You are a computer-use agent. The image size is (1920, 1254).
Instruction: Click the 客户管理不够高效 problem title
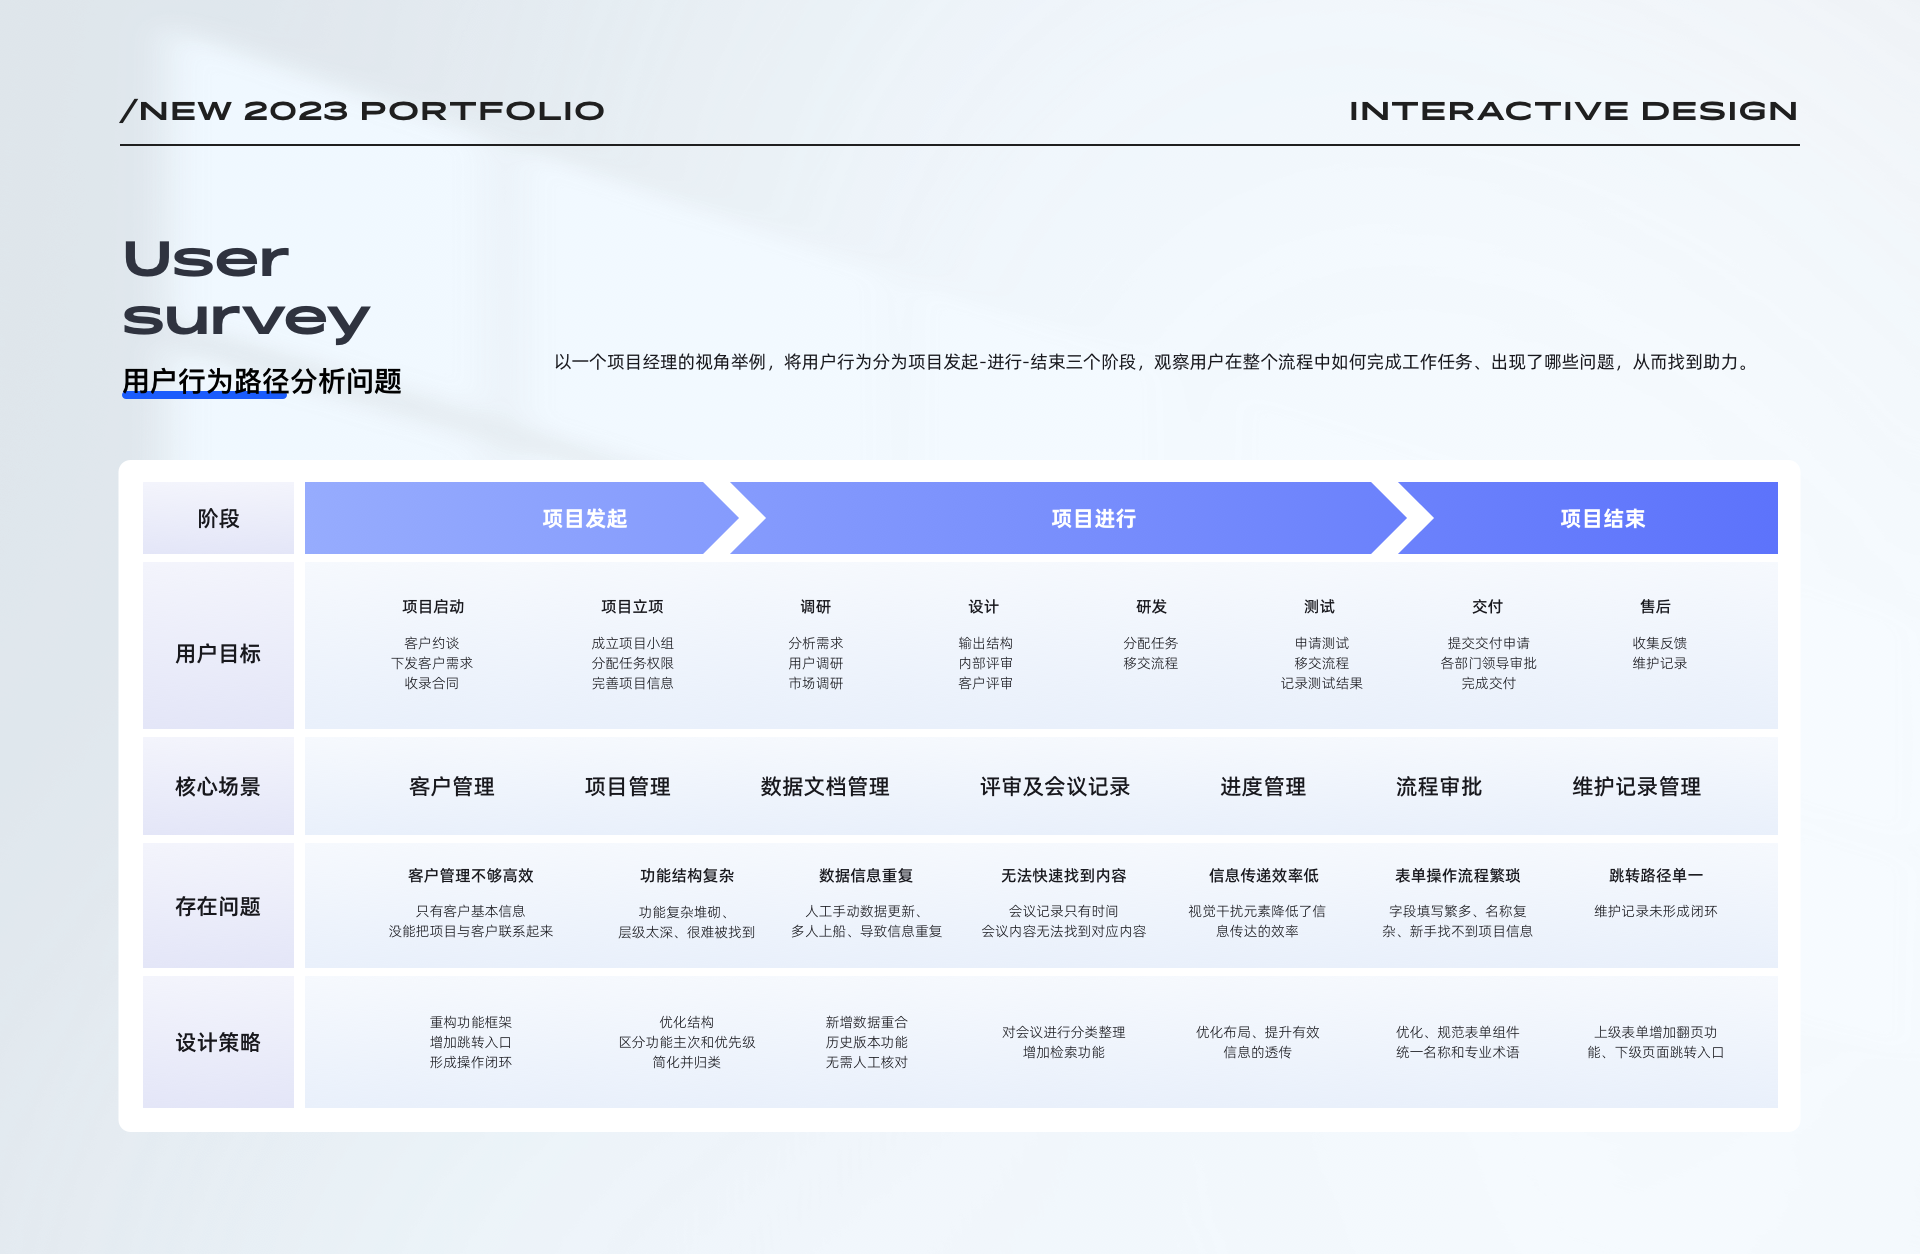coord(471,876)
